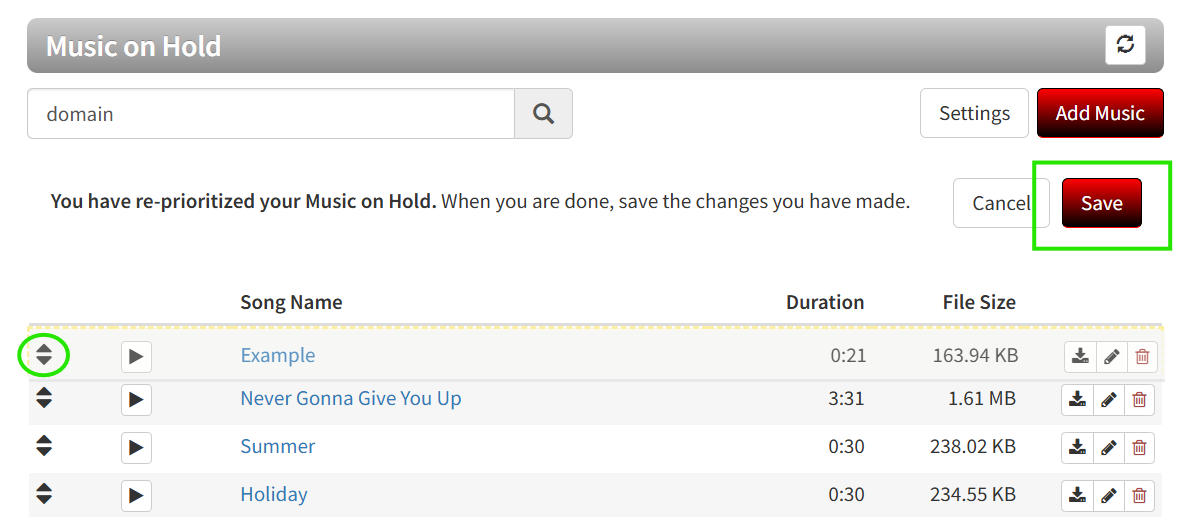Play Never Gonna Give You Up
1179x517 pixels.
click(136, 399)
